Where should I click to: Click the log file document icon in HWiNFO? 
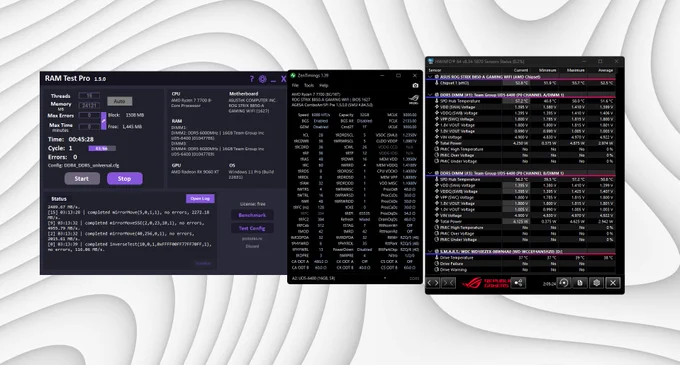[x=580, y=283]
